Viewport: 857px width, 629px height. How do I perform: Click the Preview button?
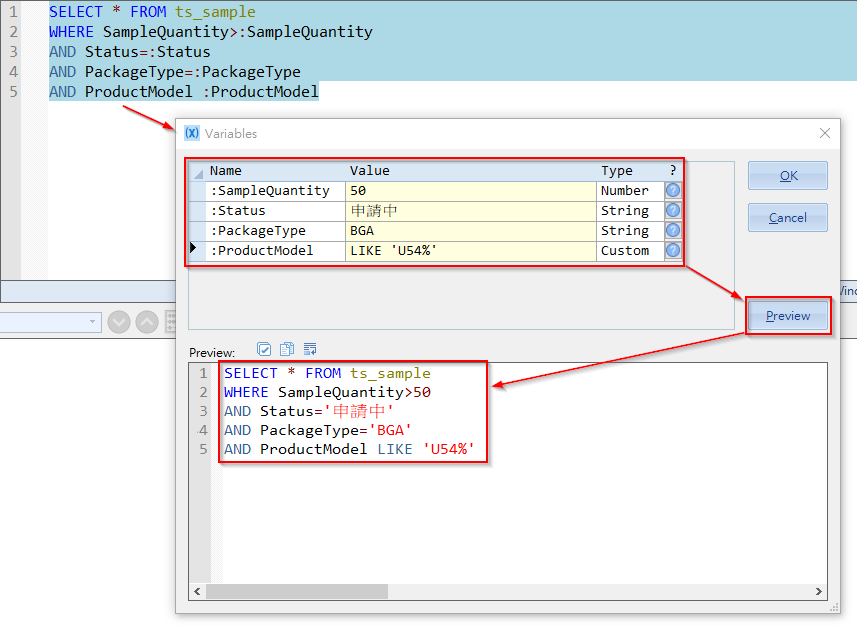788,315
